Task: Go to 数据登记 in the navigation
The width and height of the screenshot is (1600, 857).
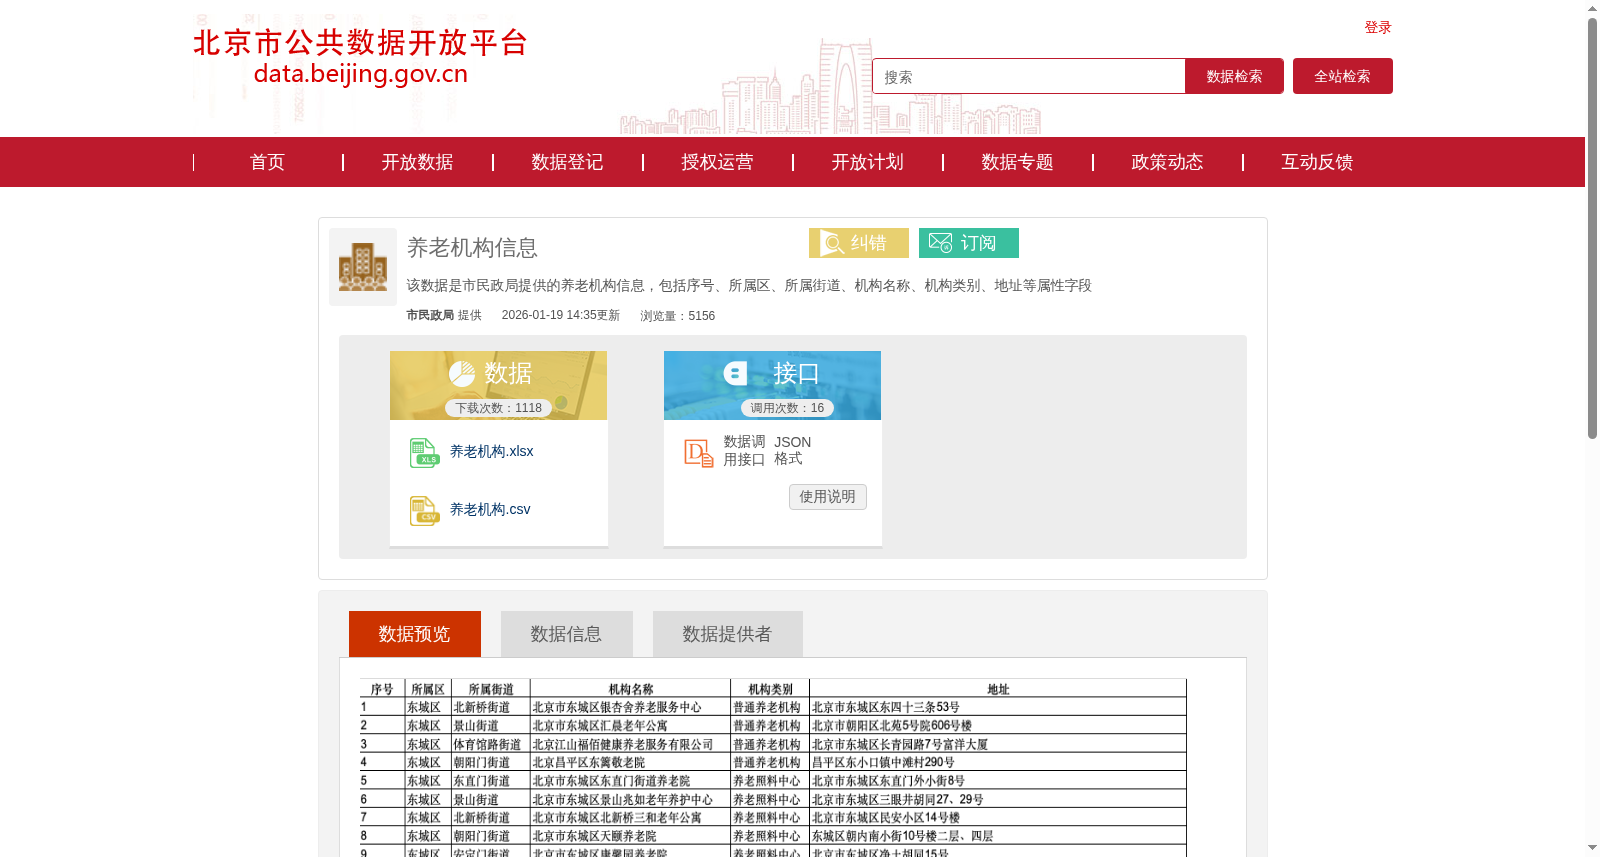Action: pyautogui.click(x=567, y=162)
